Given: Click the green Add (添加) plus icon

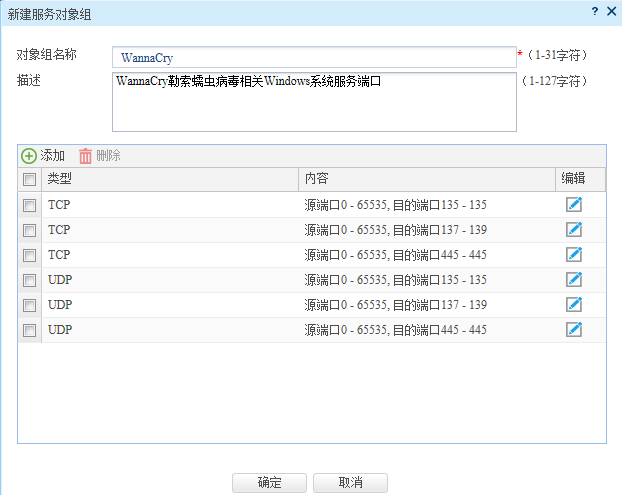Looking at the screenshot, I should point(29,156).
